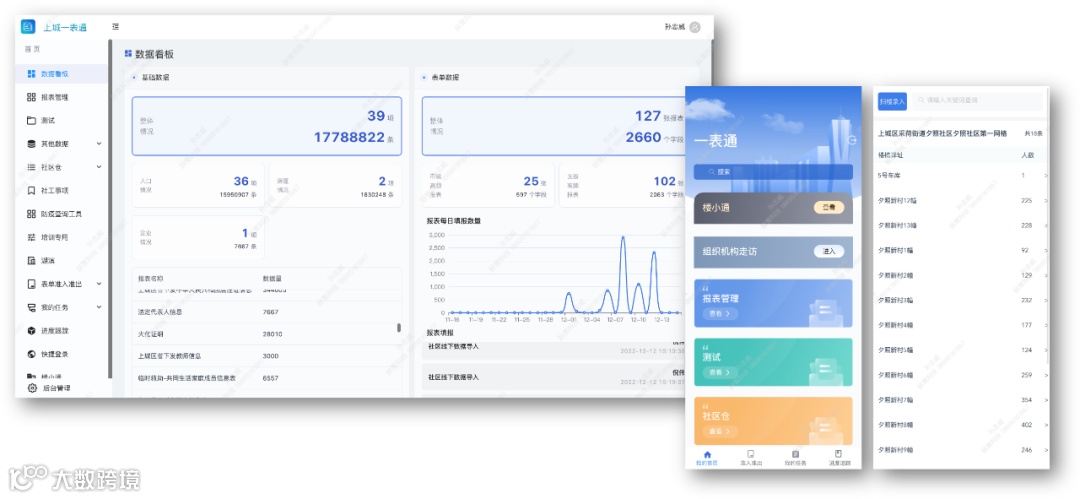
Task: Click 查看 on the 楼小通 mobile card
Action: tap(829, 207)
